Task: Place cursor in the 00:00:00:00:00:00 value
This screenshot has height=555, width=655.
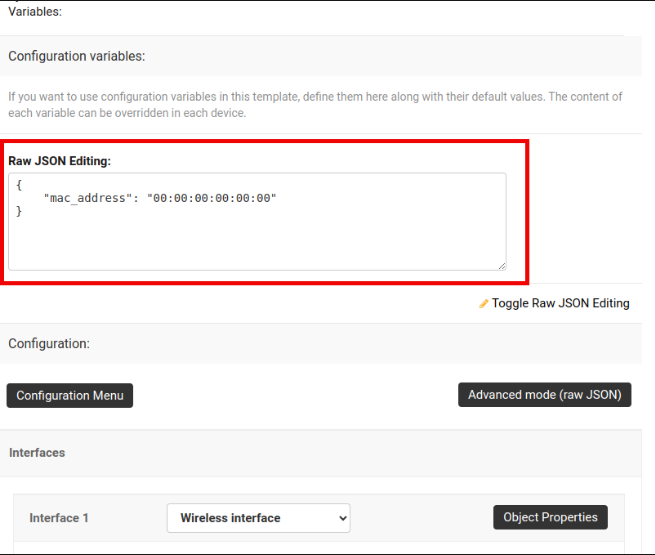Action: [x=211, y=198]
